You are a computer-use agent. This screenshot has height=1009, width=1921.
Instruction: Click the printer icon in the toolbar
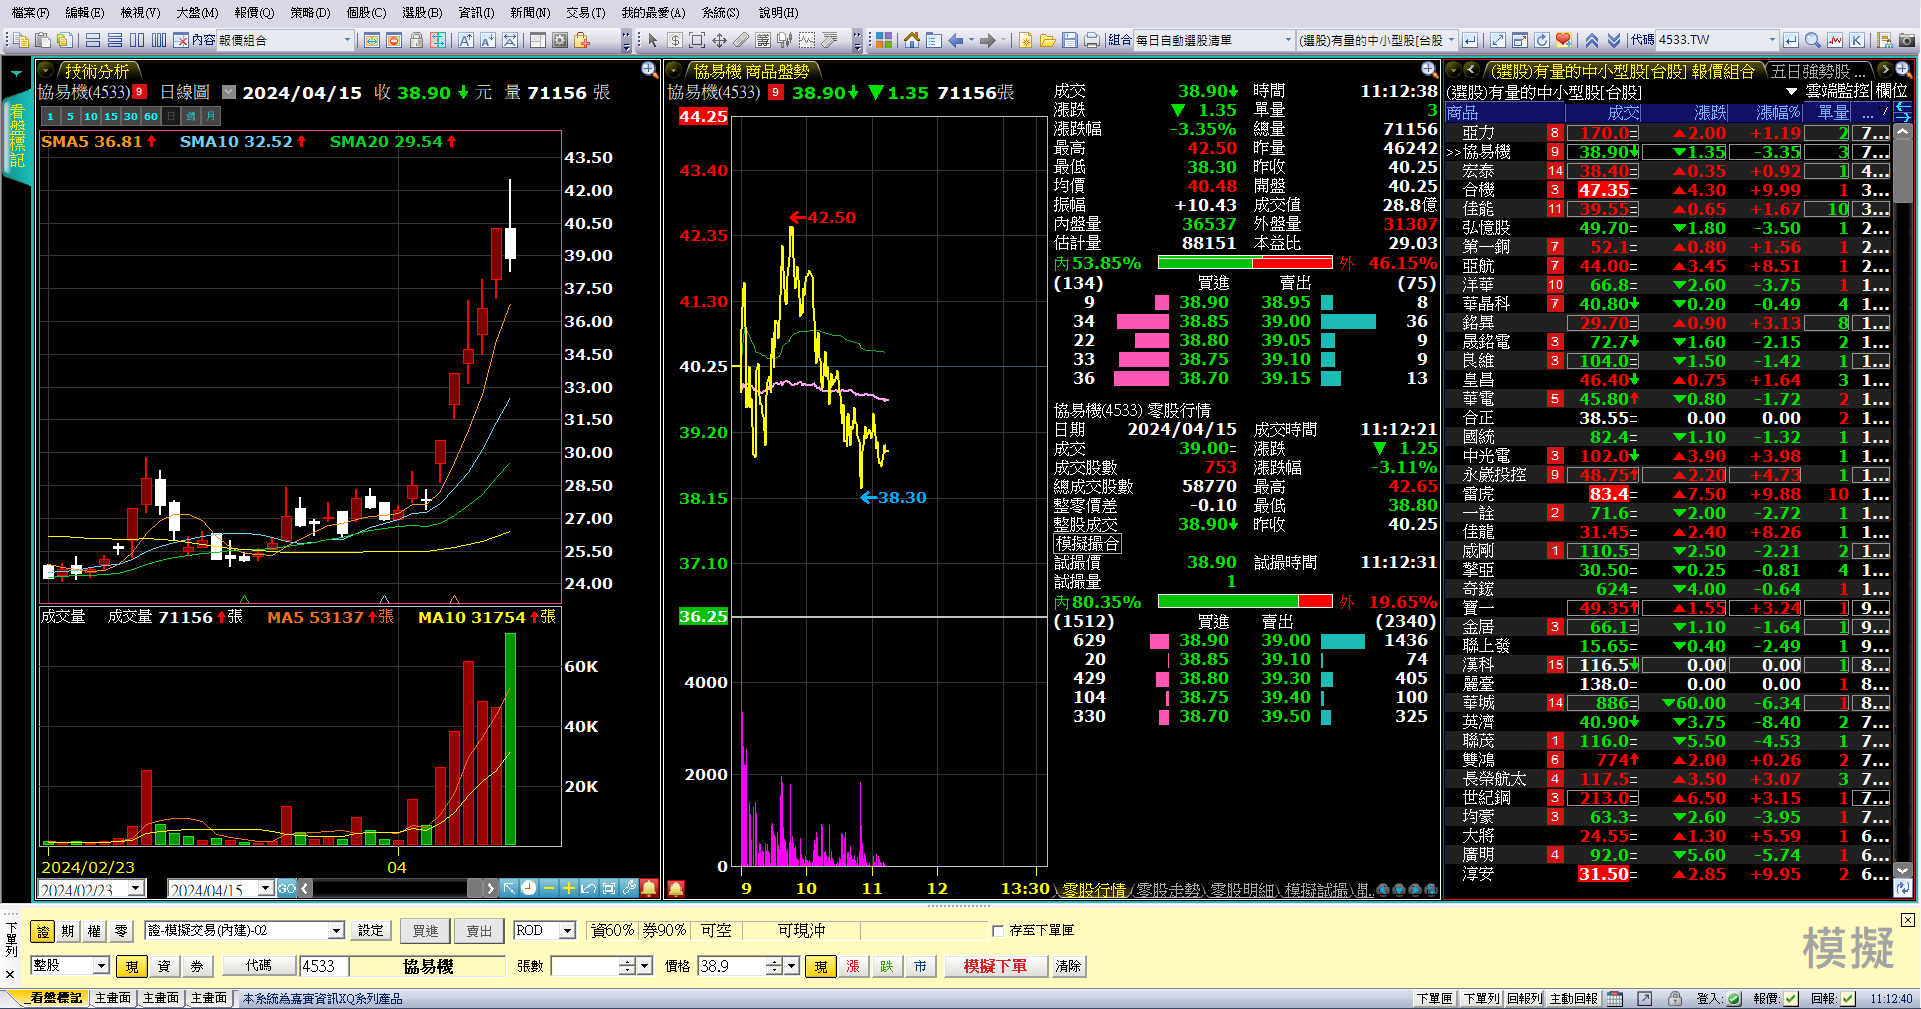coord(1091,40)
